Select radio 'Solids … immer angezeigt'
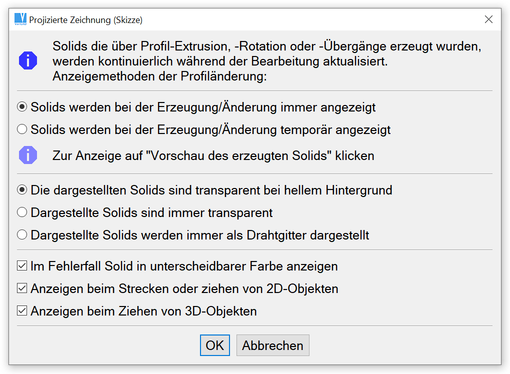 click(22, 107)
